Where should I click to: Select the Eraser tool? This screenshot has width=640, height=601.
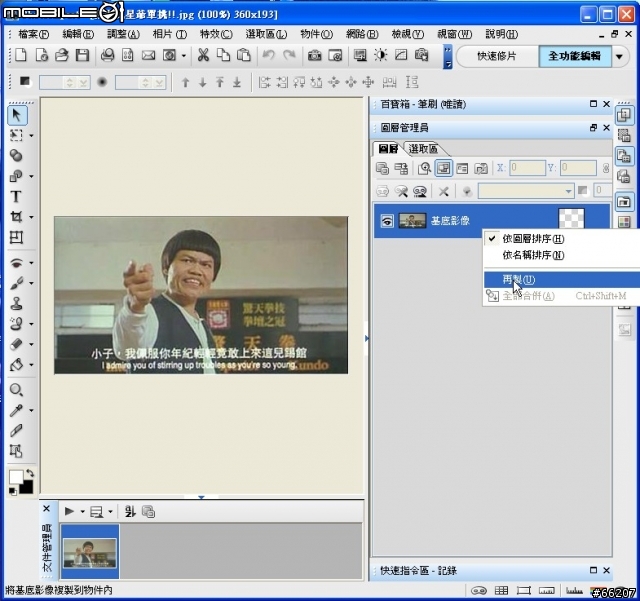point(16,344)
